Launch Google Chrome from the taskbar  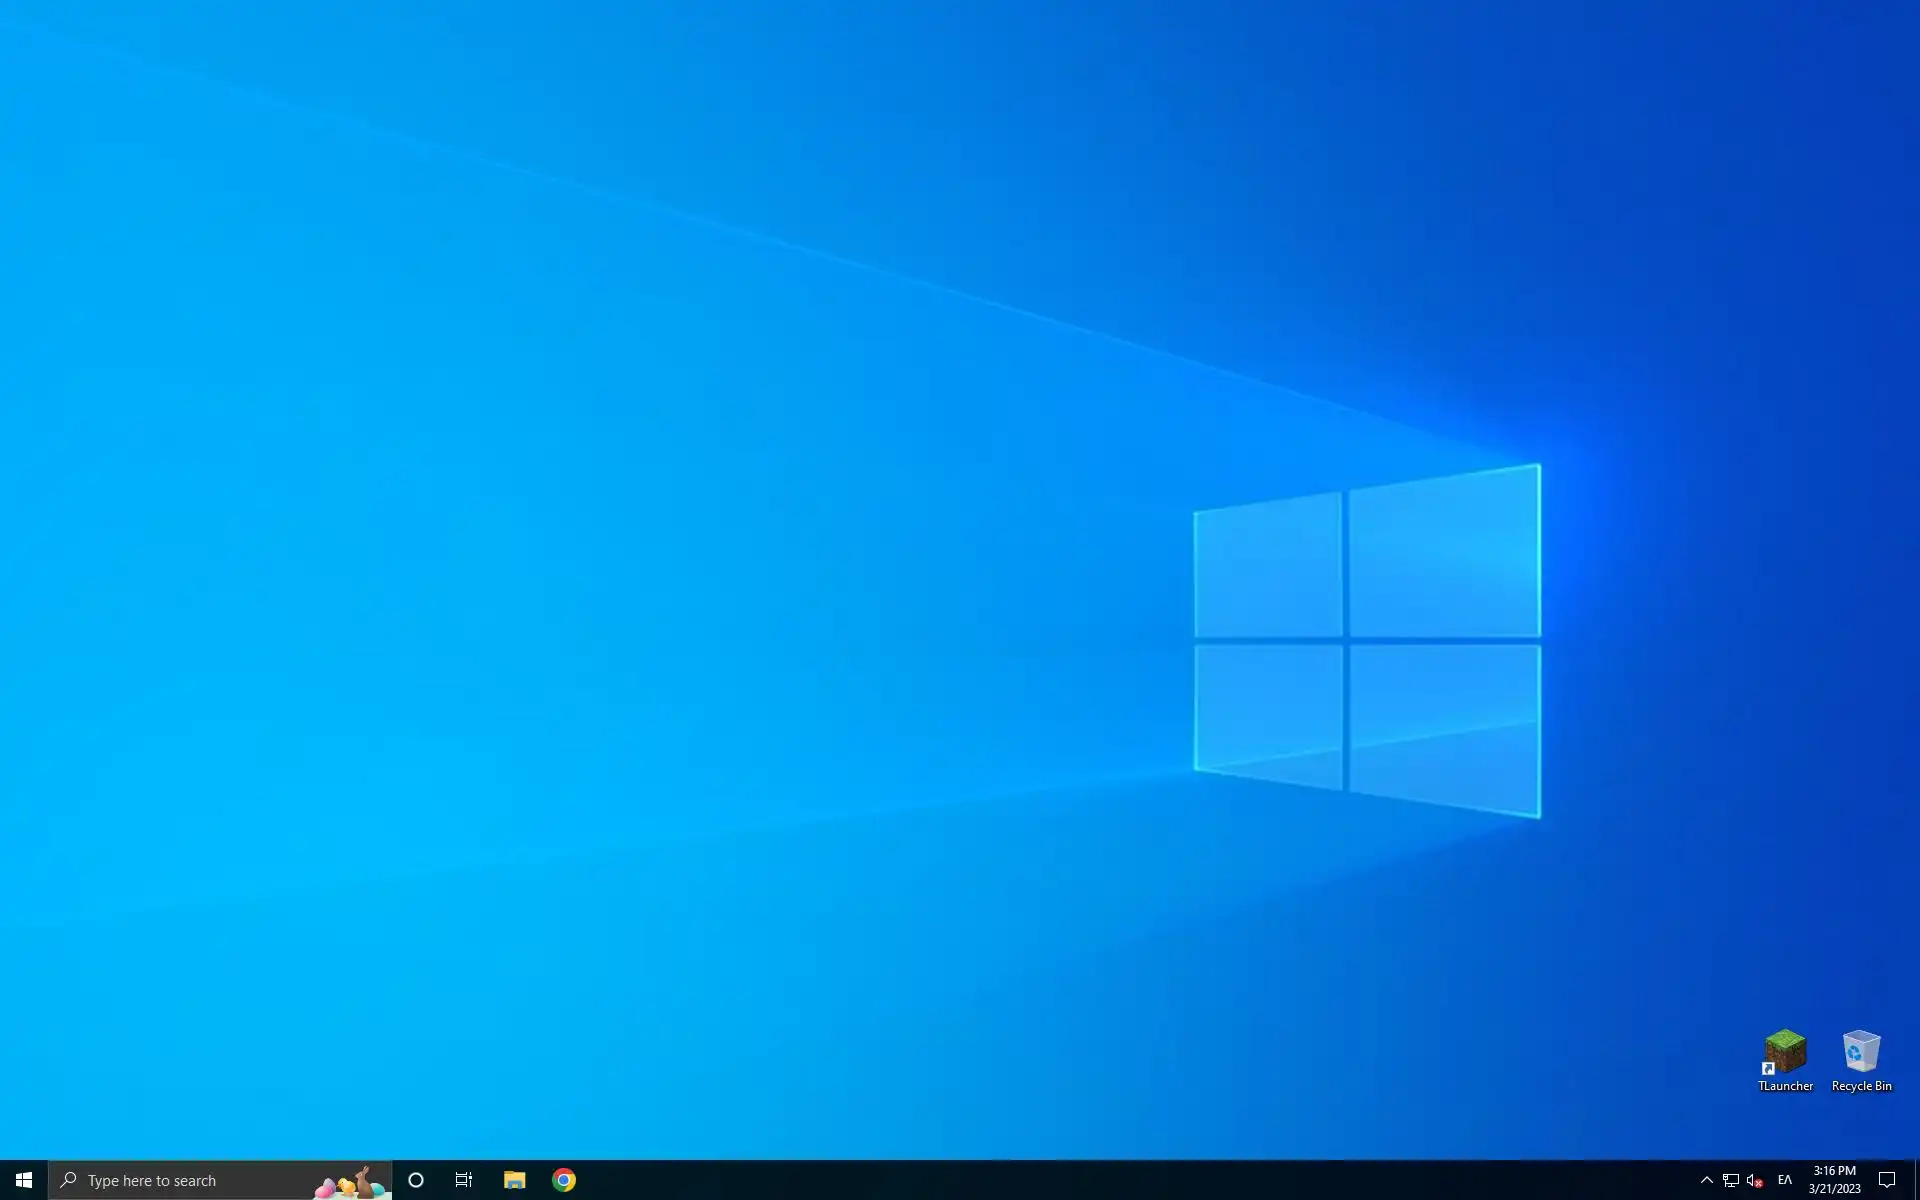point(564,1180)
